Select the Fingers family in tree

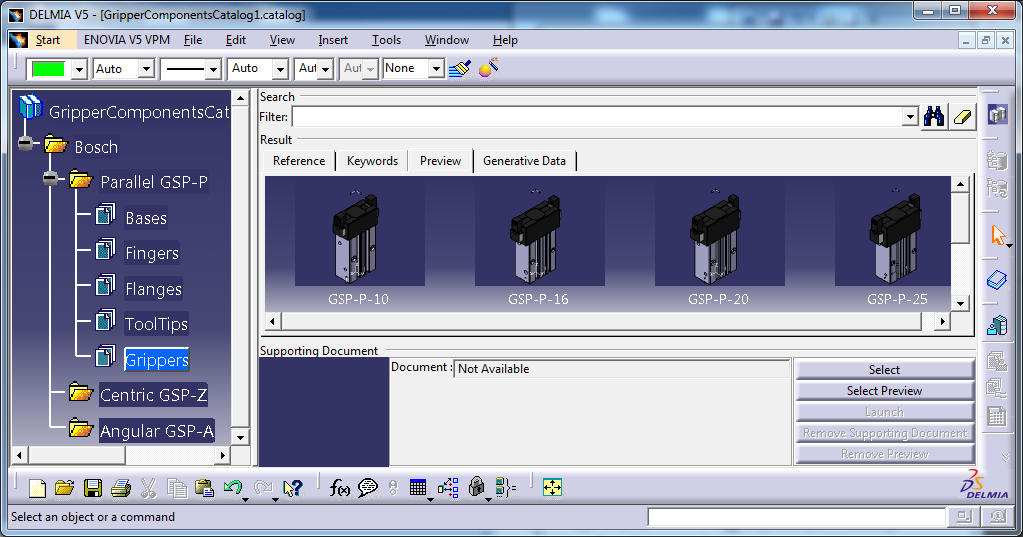coord(152,253)
